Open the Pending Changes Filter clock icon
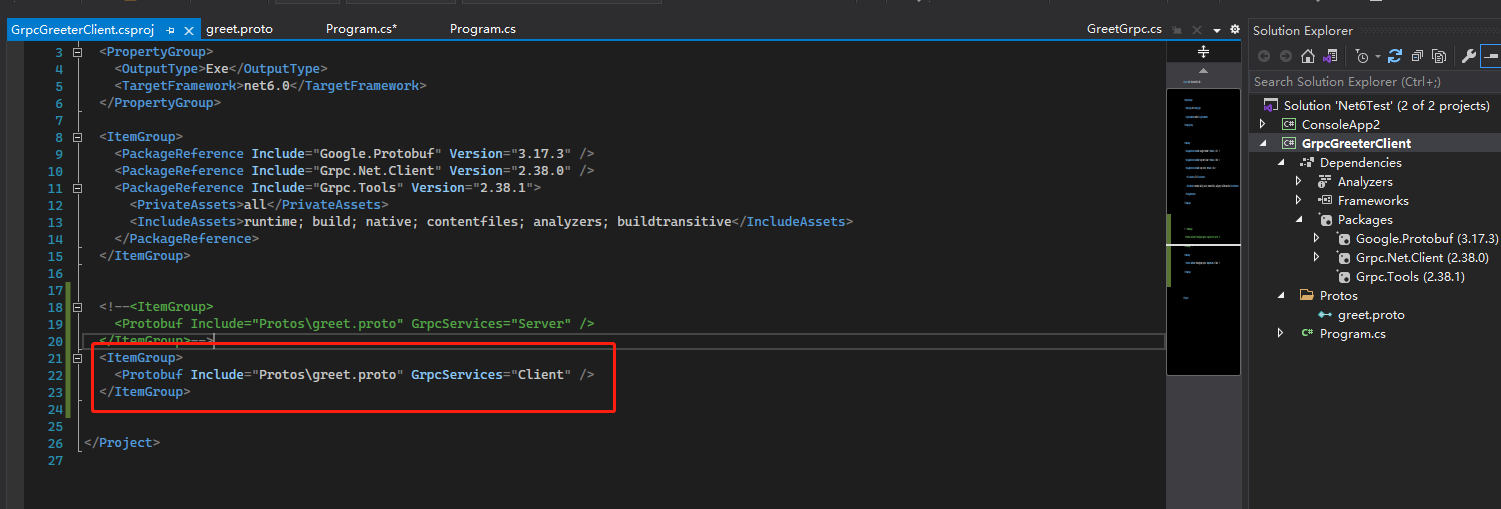This screenshot has height=509, width=1501. [1362, 56]
